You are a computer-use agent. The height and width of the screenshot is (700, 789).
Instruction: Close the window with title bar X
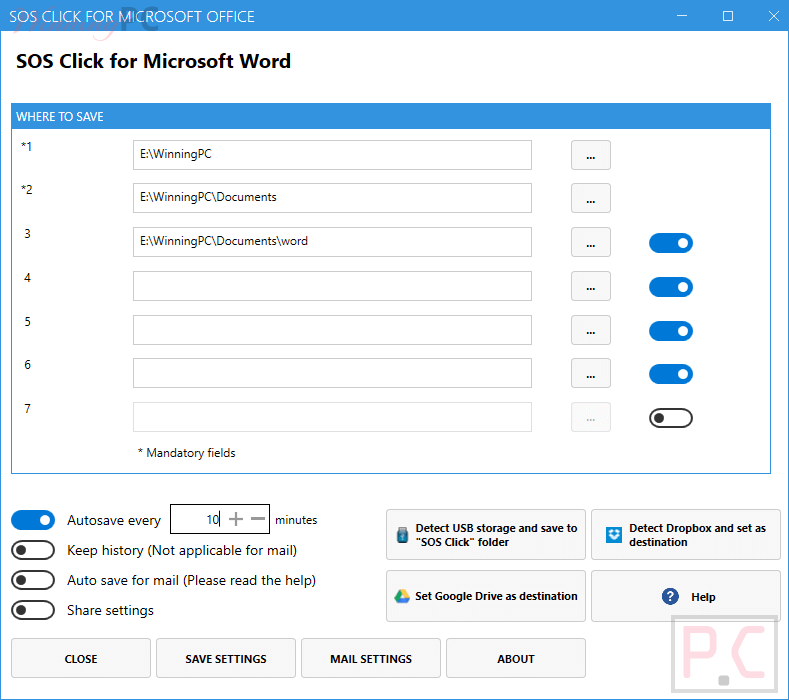(x=773, y=16)
